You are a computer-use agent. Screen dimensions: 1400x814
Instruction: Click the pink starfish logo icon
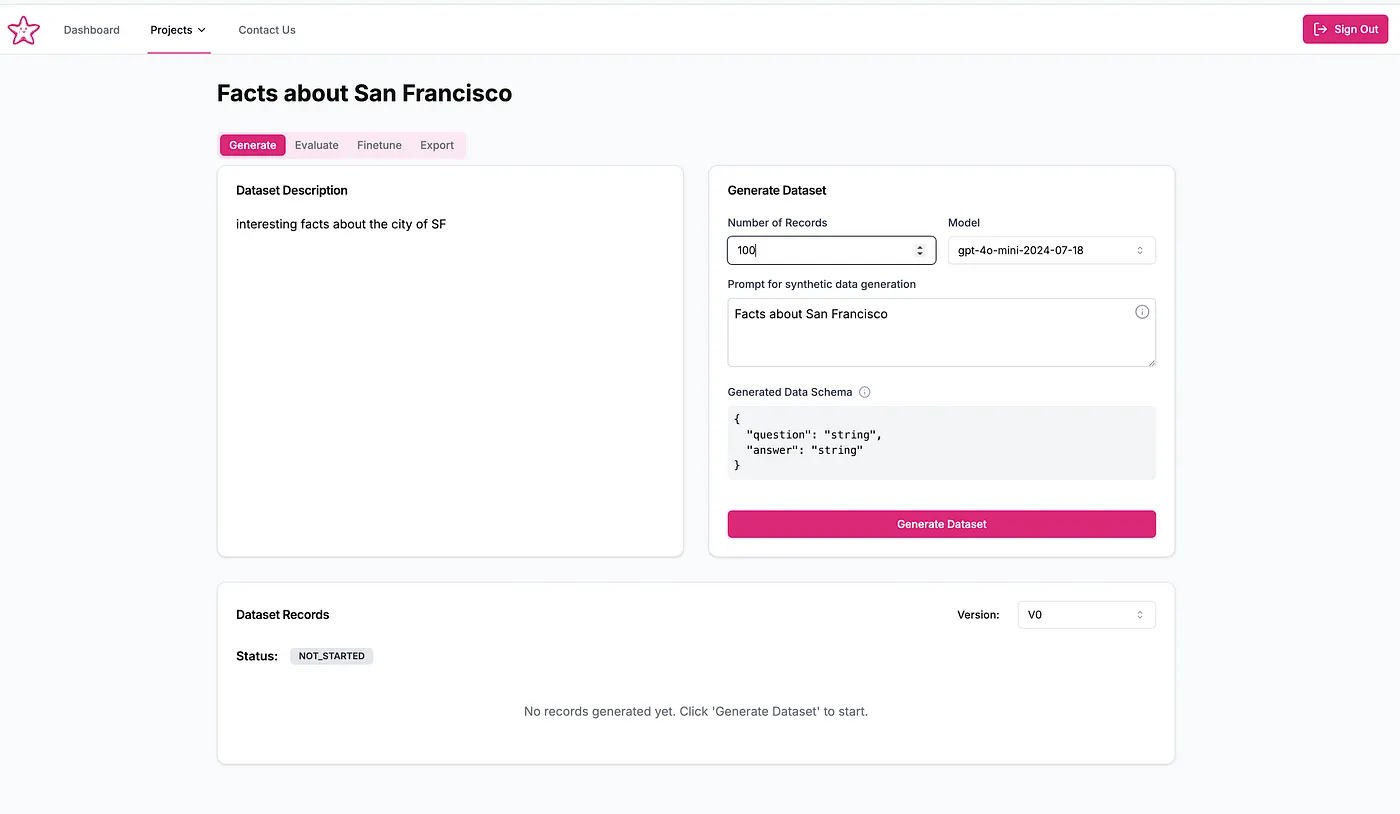[23, 30]
